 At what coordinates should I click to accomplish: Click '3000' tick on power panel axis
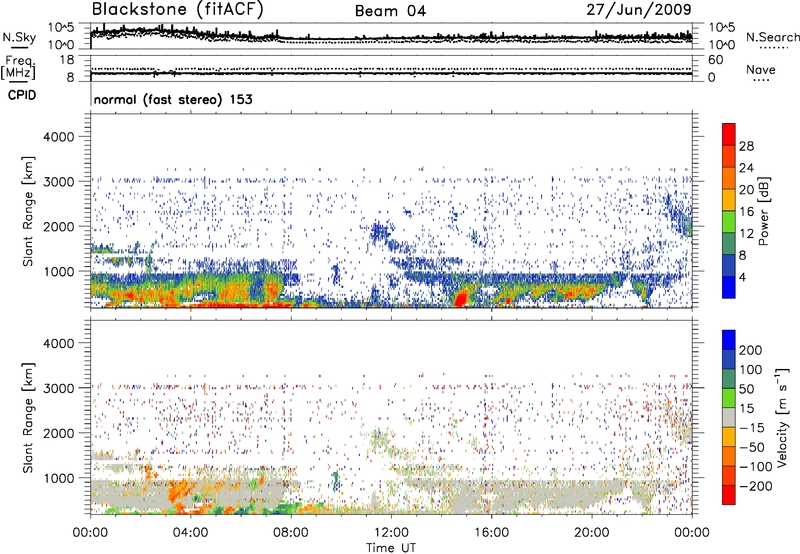(59, 182)
